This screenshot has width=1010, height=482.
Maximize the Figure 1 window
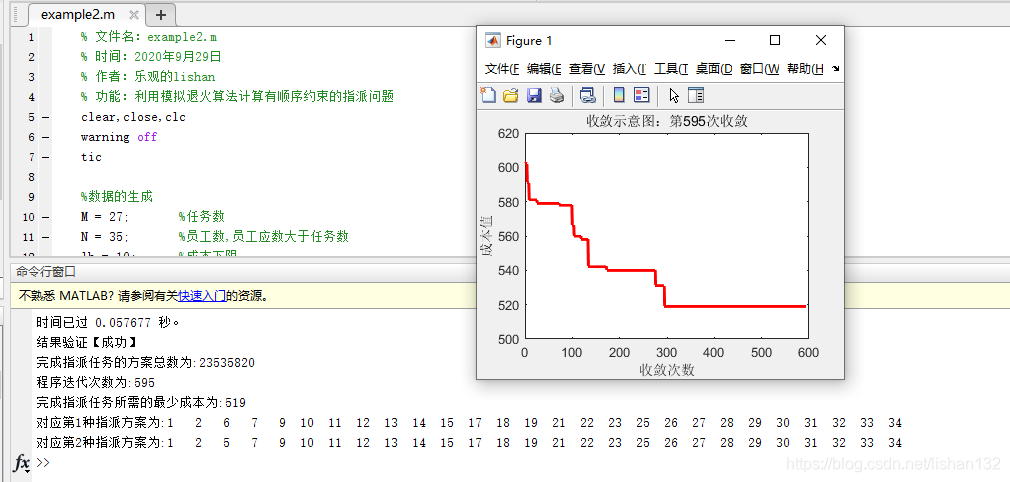tap(775, 41)
